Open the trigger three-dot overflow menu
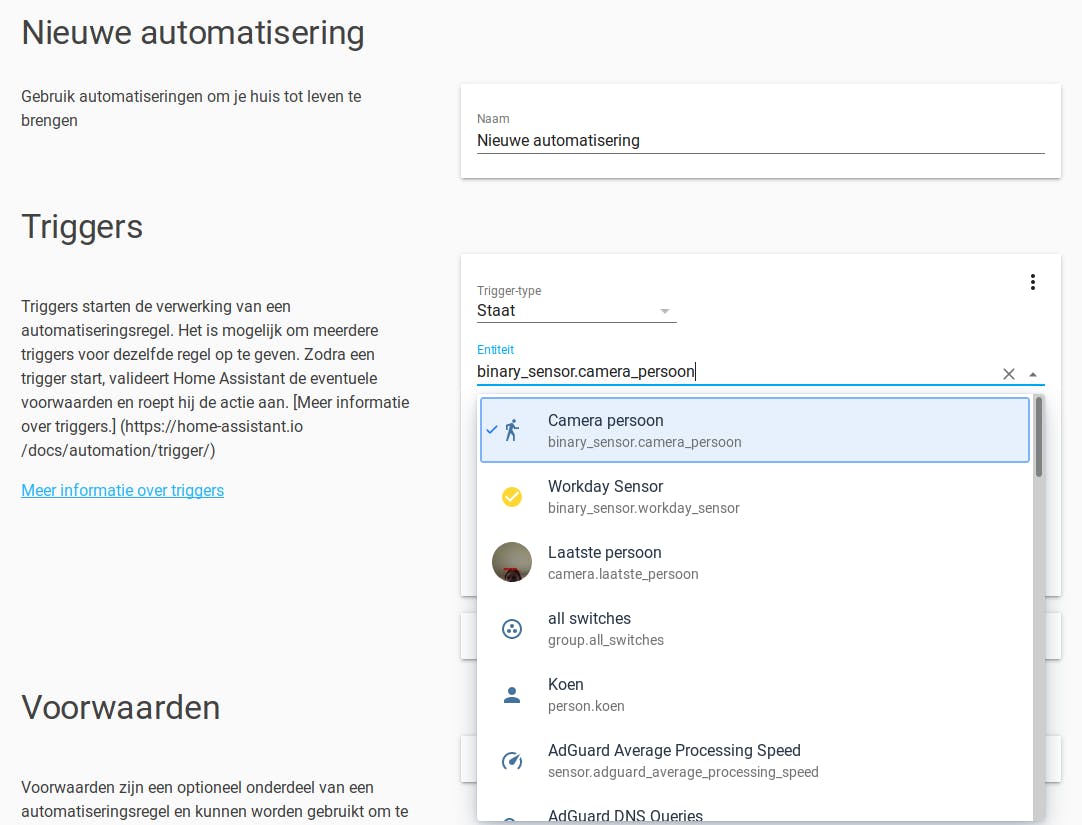Image resolution: width=1082 pixels, height=825 pixels. coord(1033,282)
